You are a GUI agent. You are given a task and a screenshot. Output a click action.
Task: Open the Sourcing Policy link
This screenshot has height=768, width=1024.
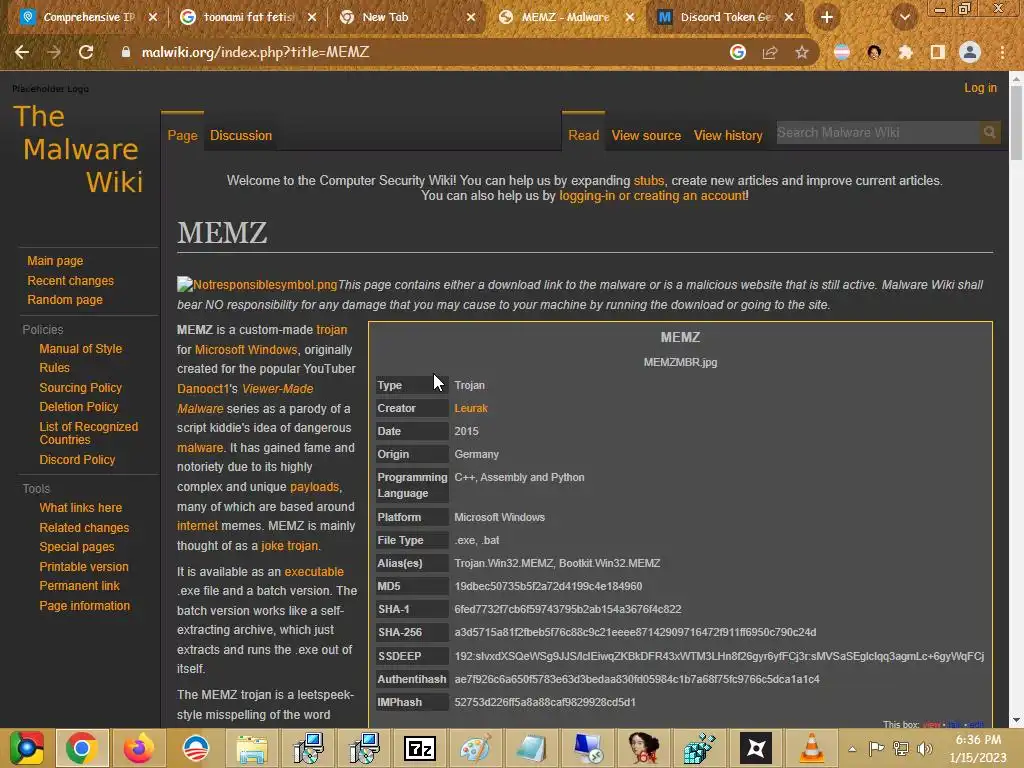(x=80, y=387)
